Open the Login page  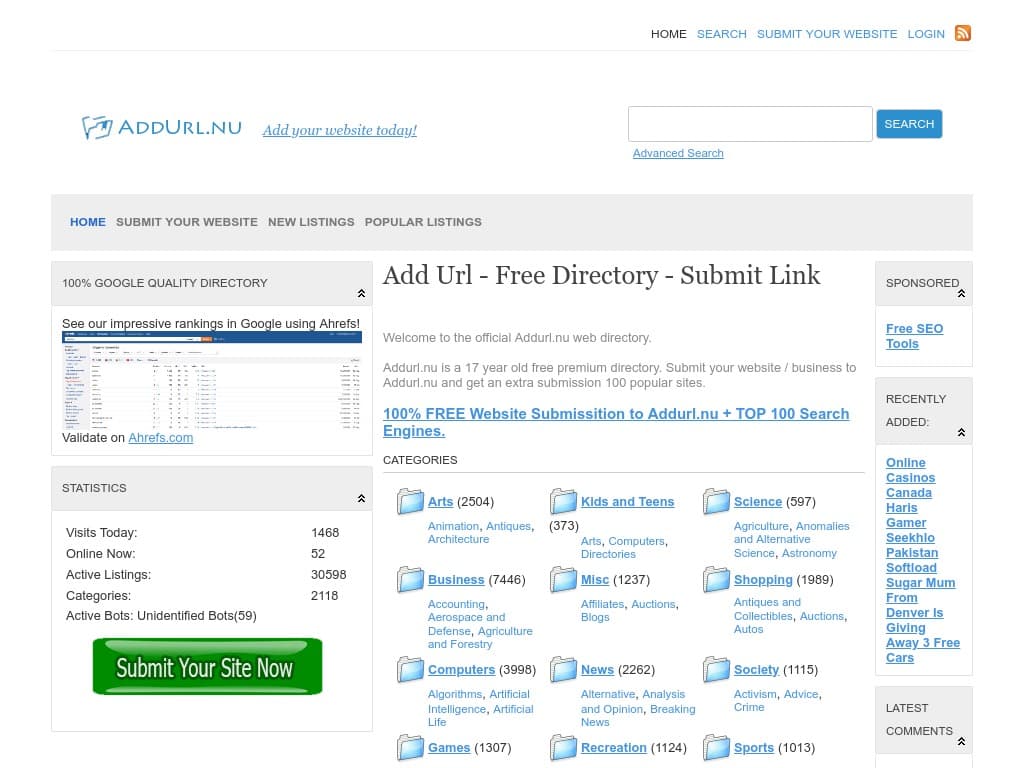pyautogui.click(x=925, y=34)
